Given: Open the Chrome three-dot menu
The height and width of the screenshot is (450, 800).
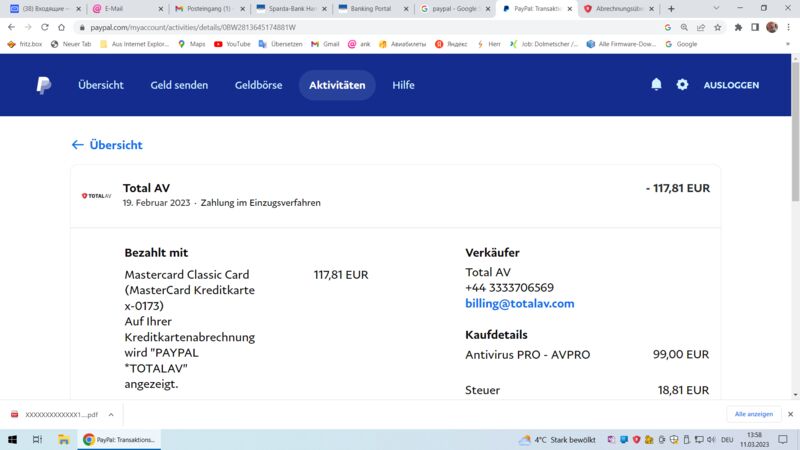Looking at the screenshot, I should [788, 28].
